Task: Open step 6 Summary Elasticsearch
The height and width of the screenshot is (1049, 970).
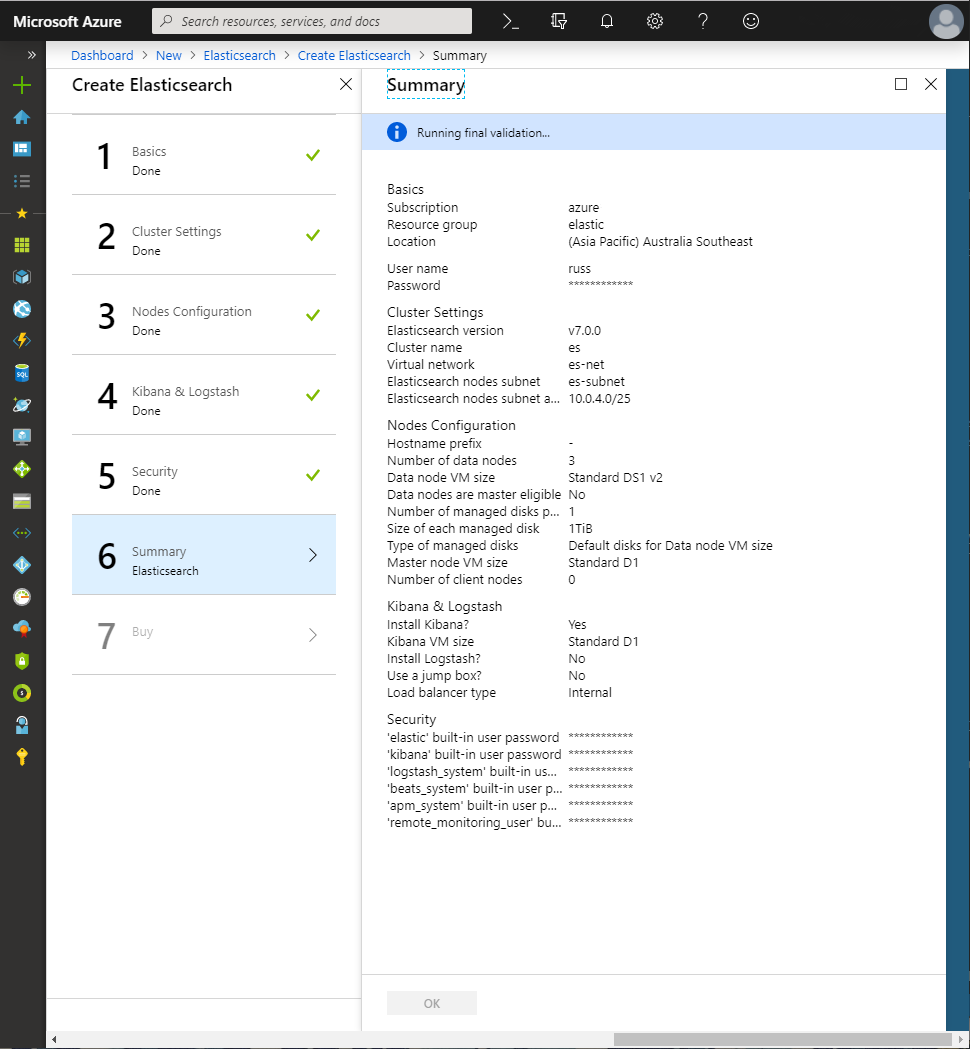Action: [x=204, y=555]
